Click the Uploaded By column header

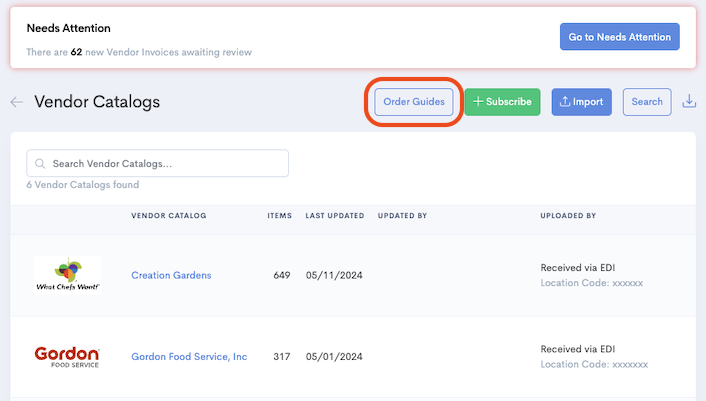coord(568,216)
